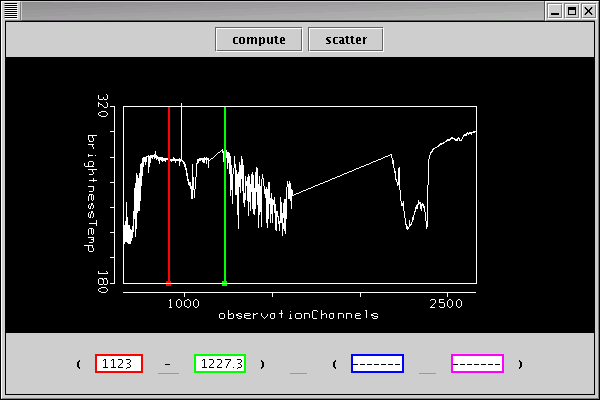
Task: Minimize the window
Action: 555,11
